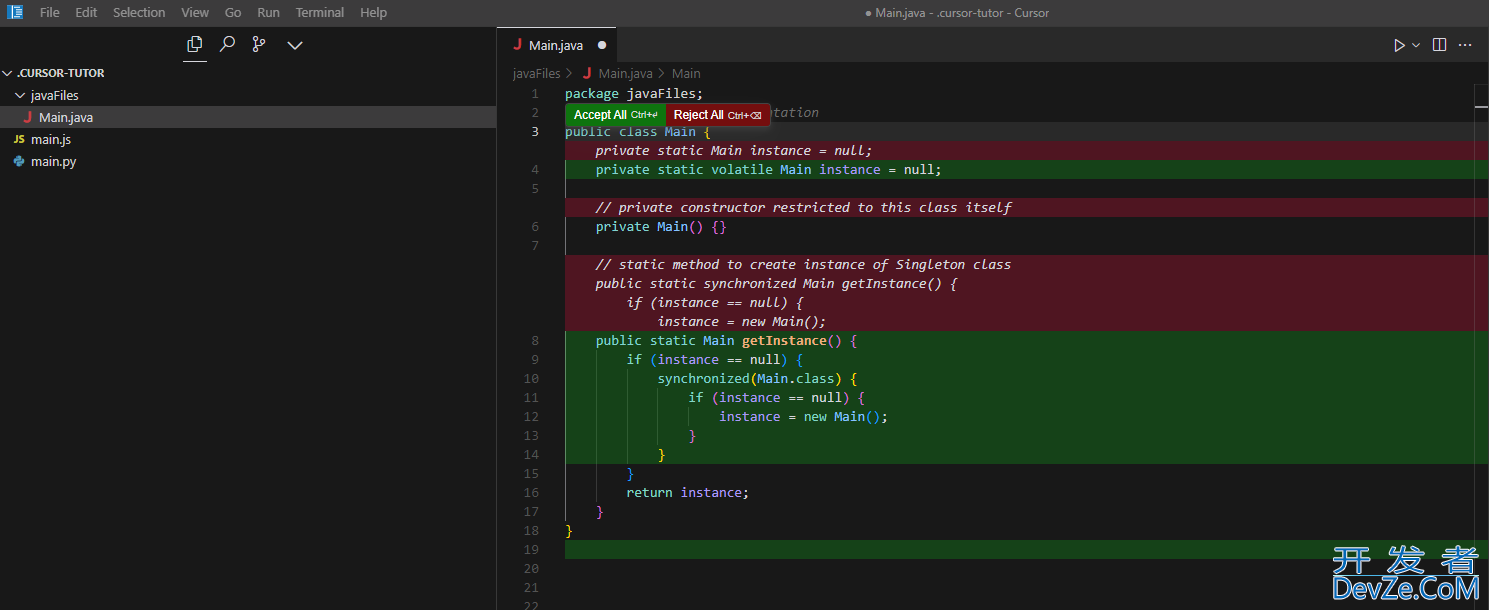
Task: Click 'return instance;' line
Action: coord(687,492)
